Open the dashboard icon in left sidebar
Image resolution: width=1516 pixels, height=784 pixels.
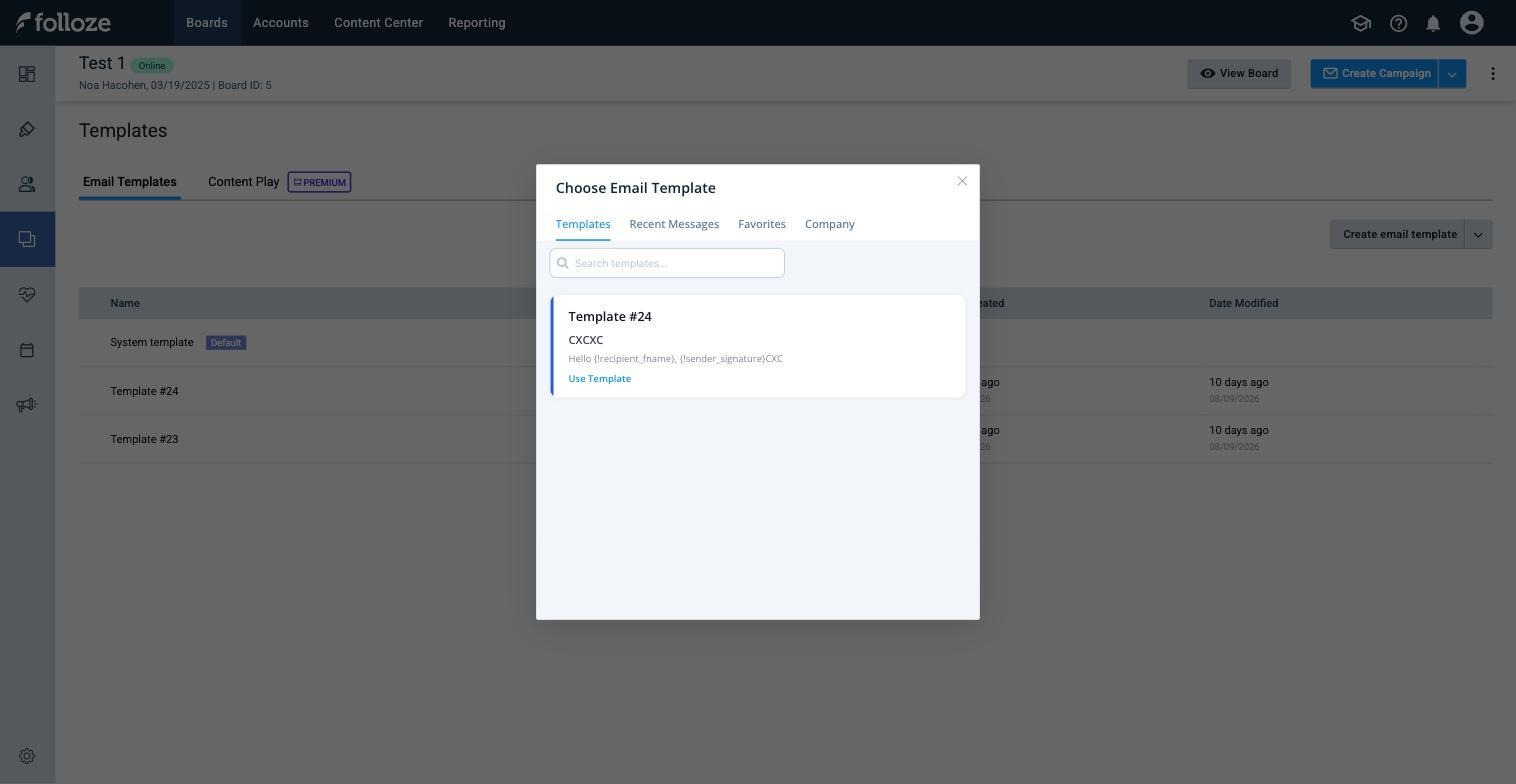click(x=27, y=74)
